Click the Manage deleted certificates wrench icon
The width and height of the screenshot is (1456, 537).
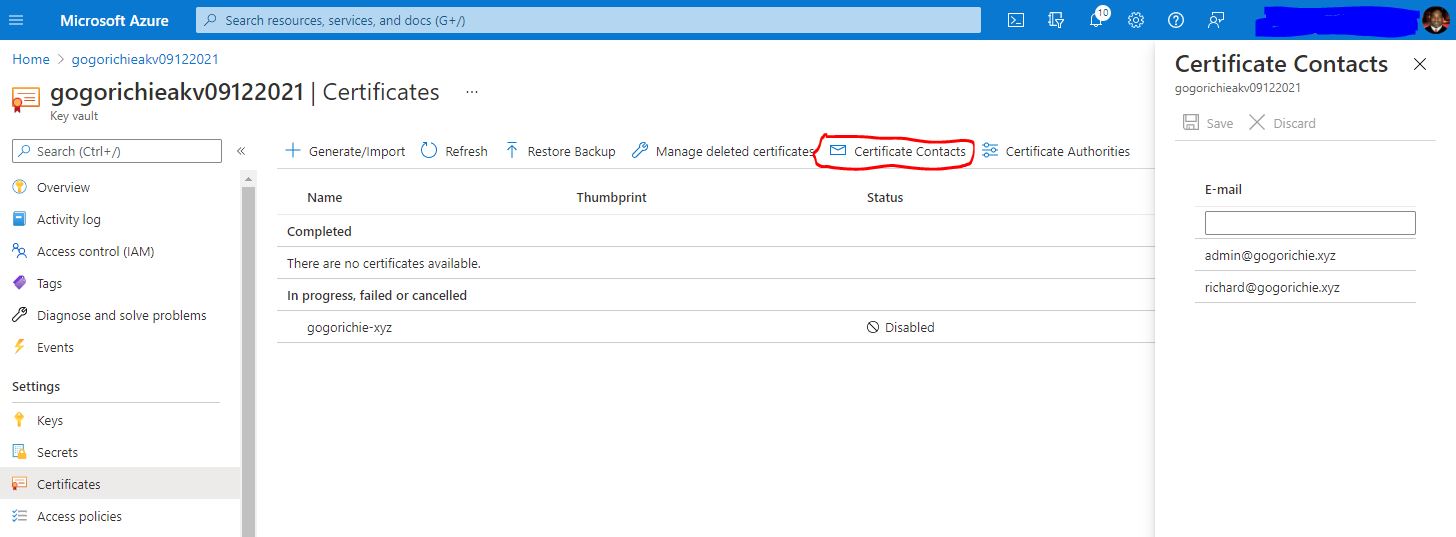(x=640, y=151)
